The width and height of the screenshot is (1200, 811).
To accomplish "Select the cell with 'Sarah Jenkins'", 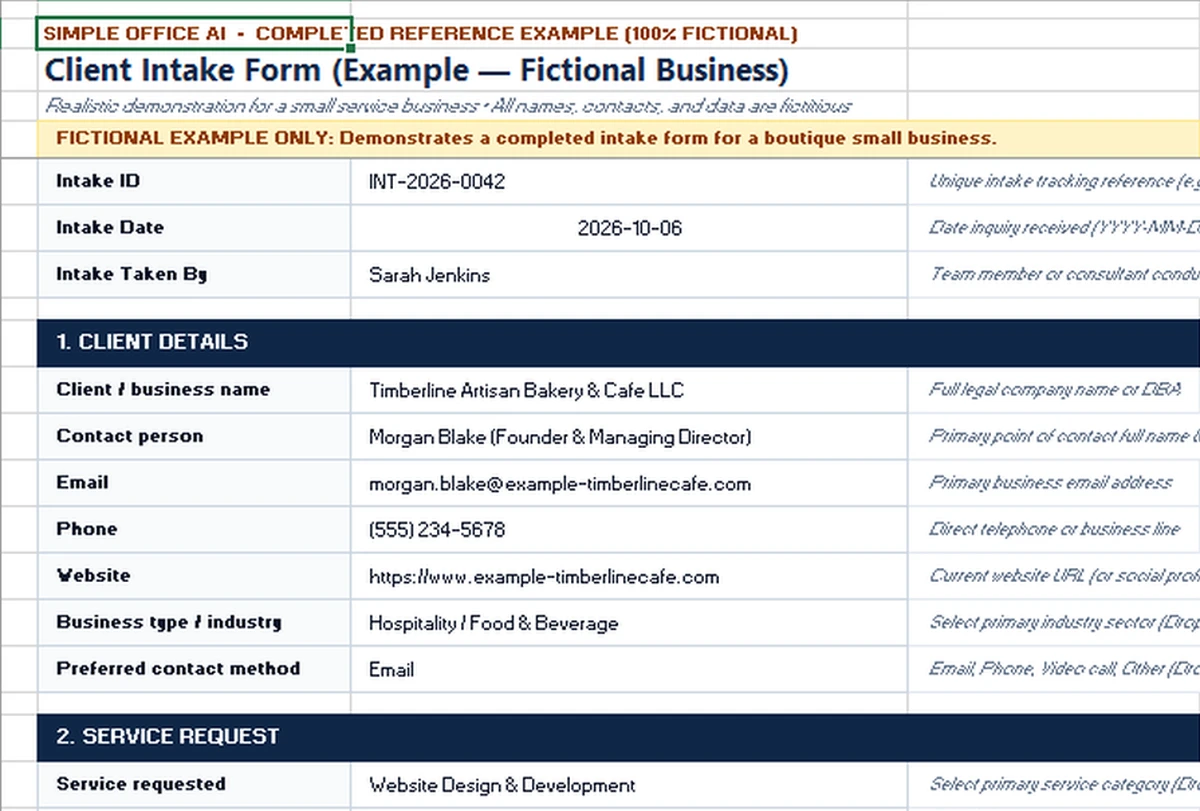I will pyautogui.click(x=629, y=274).
